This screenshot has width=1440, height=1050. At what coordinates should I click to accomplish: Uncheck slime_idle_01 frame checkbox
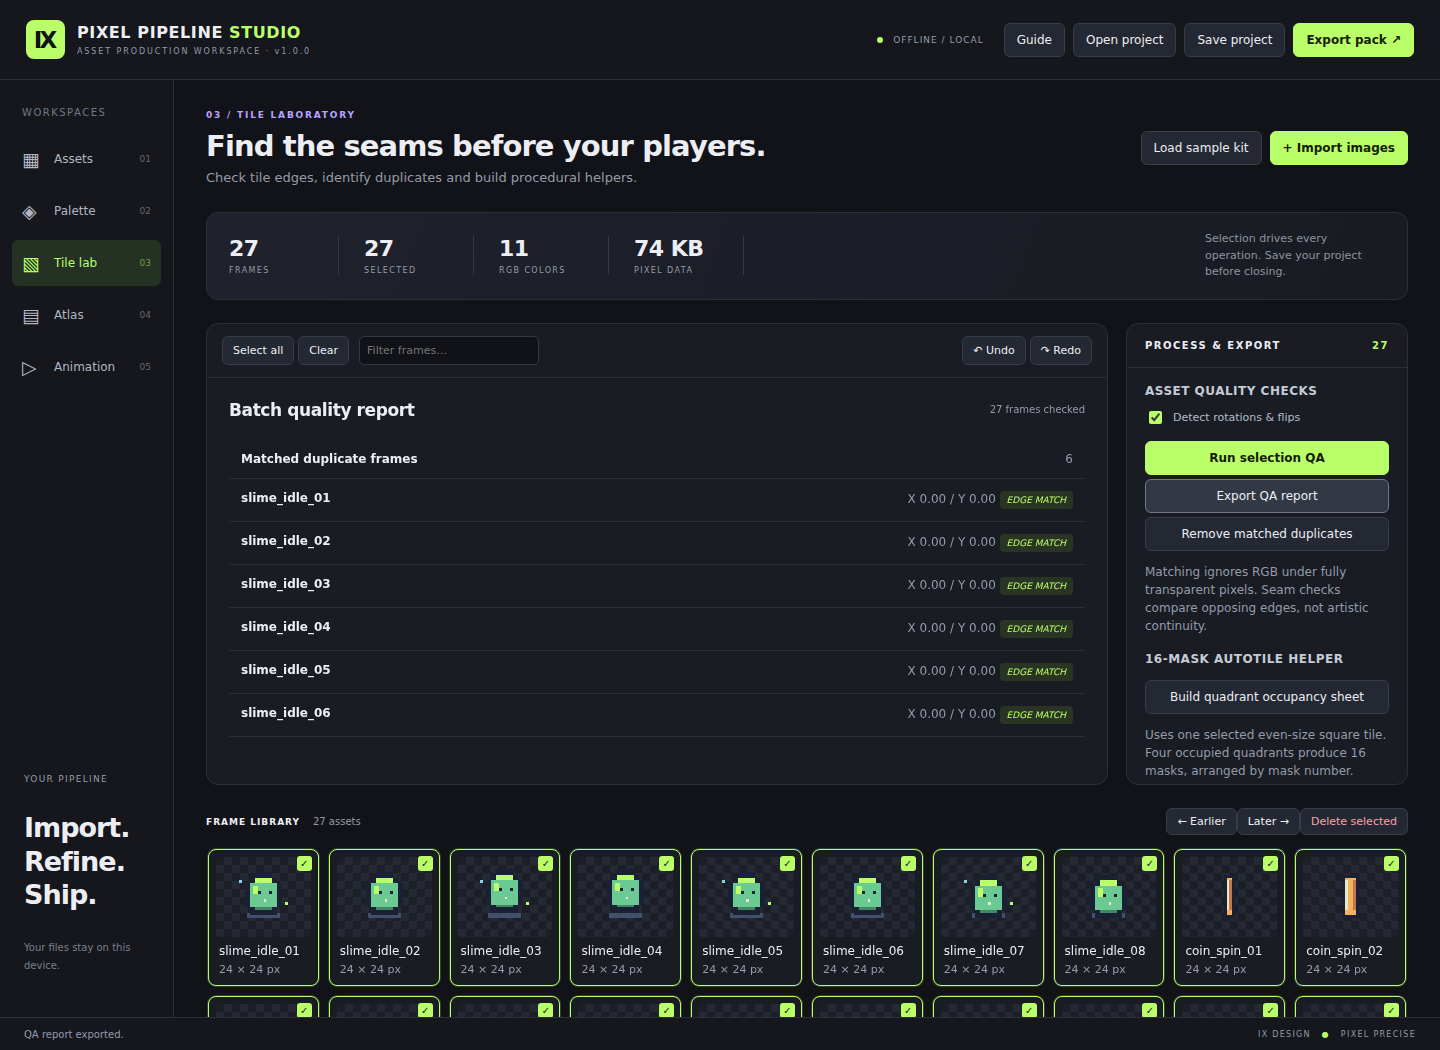tap(304, 863)
